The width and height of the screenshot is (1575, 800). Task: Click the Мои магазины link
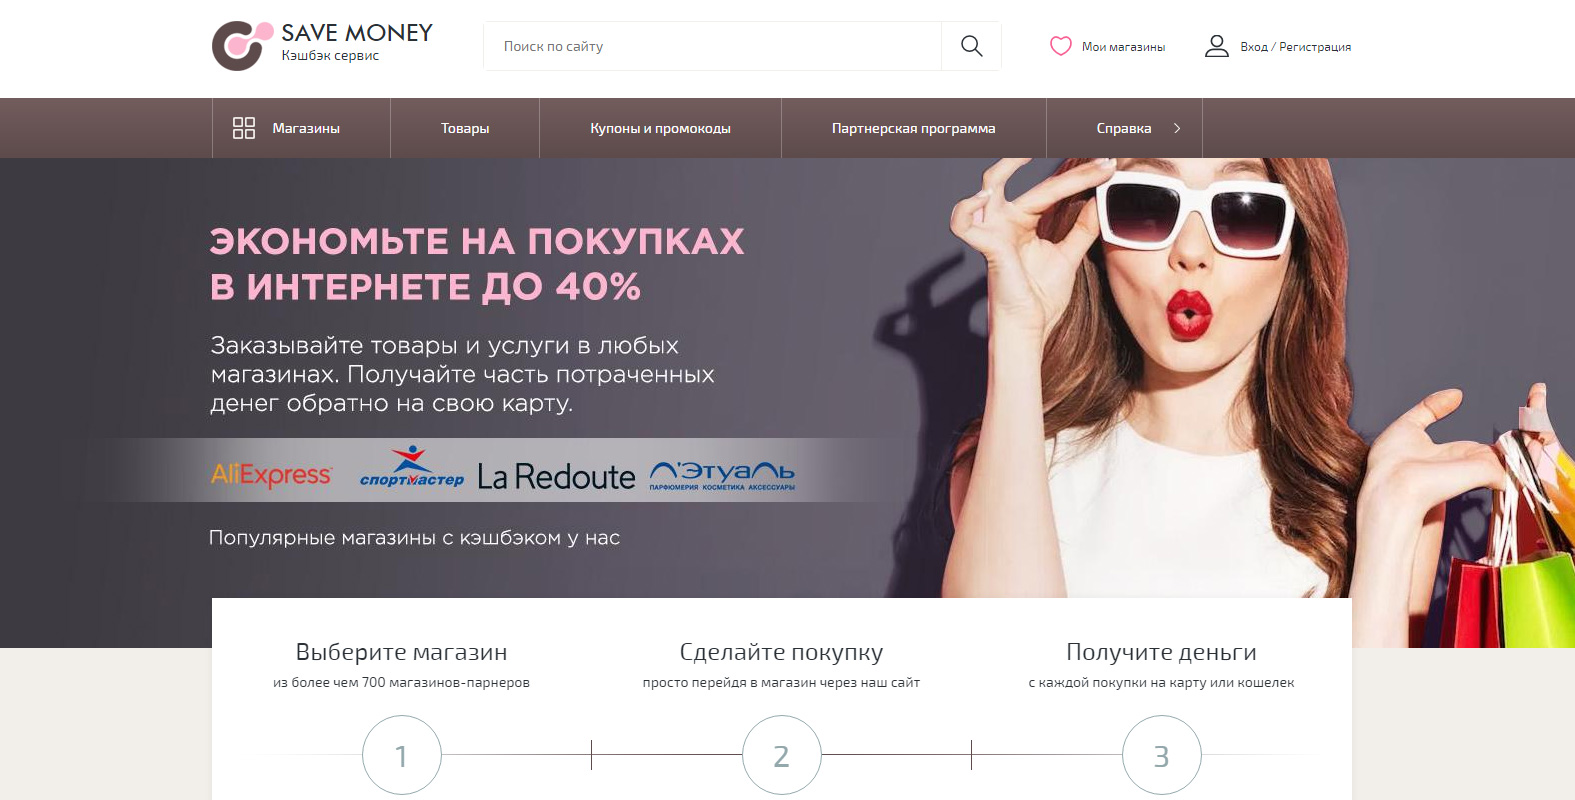[1123, 47]
